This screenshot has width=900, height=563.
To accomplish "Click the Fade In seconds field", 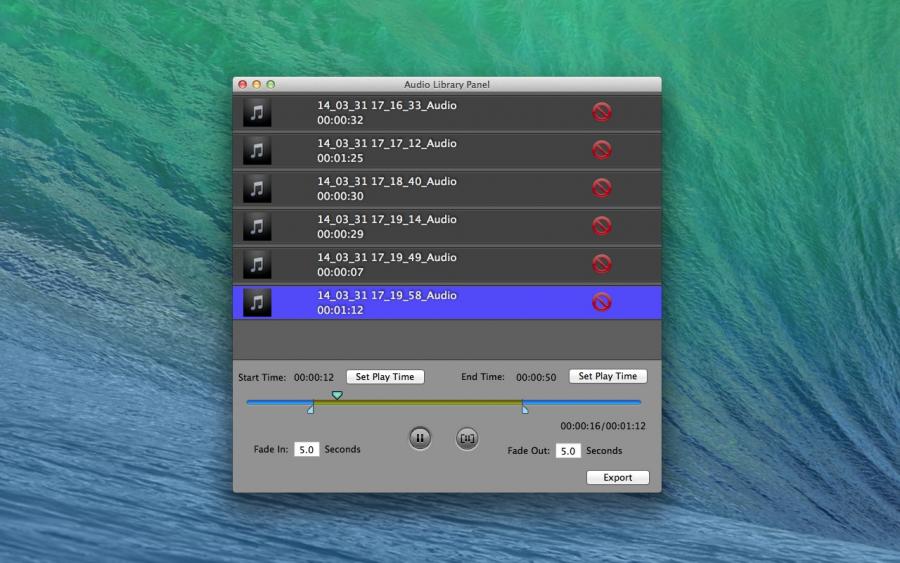I will coord(307,449).
